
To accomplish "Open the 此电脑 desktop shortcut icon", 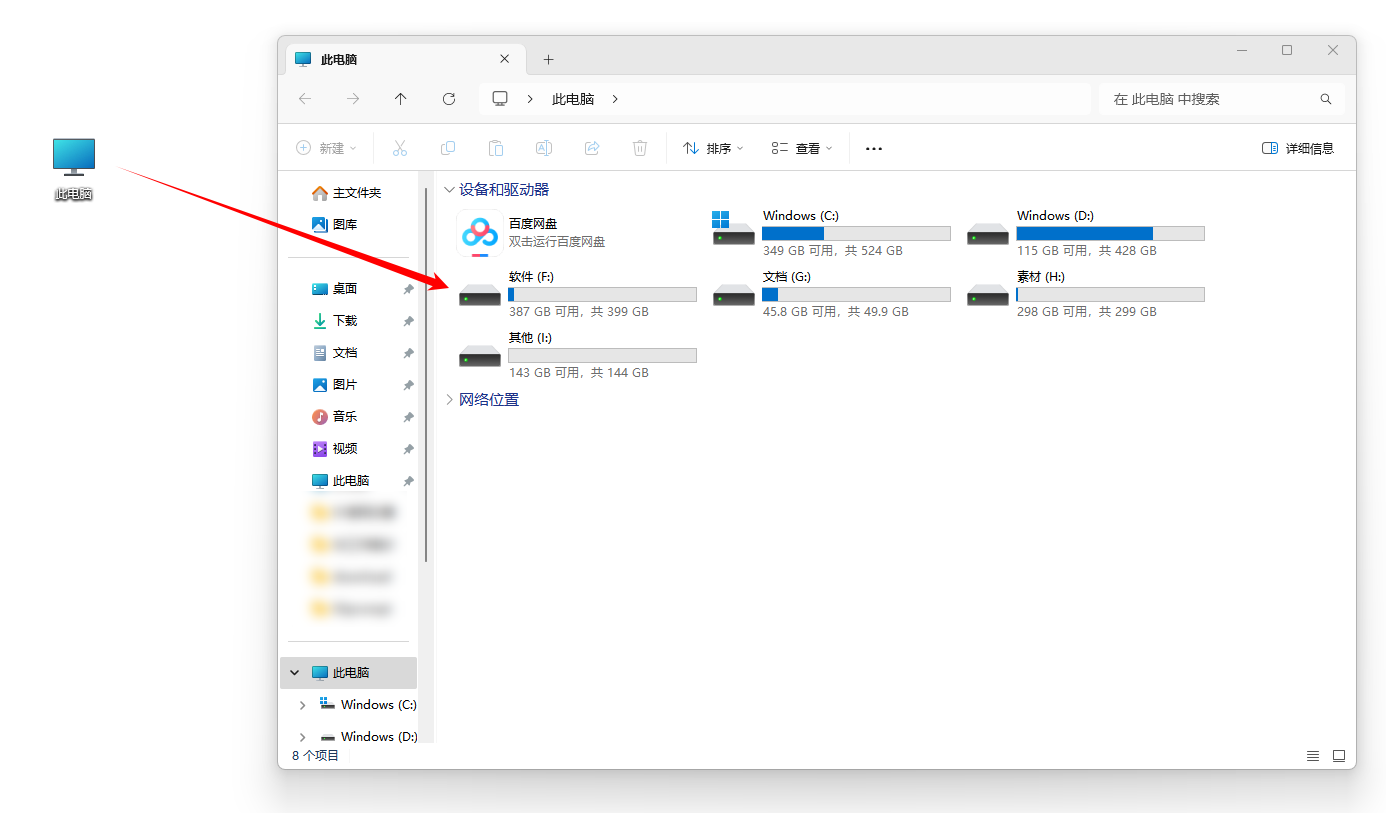I will pyautogui.click(x=74, y=158).
